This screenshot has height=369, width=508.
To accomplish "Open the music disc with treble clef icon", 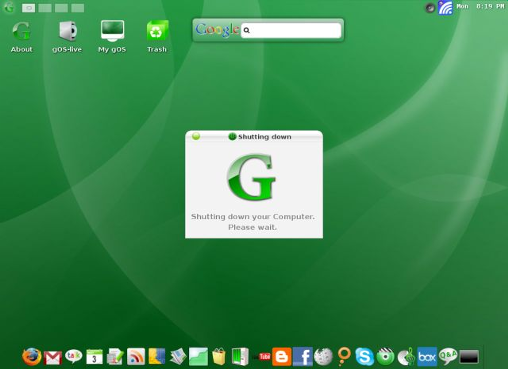I will tap(406, 357).
